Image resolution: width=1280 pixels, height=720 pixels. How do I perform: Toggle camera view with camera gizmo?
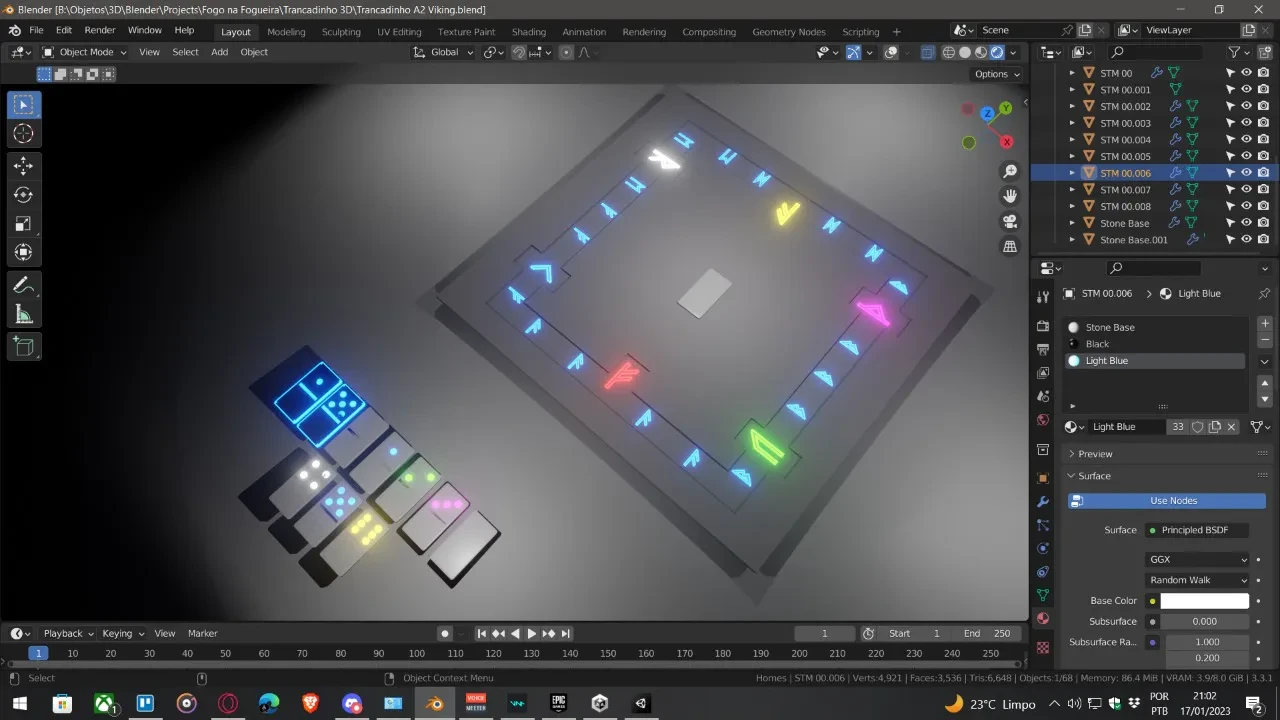point(1010,221)
